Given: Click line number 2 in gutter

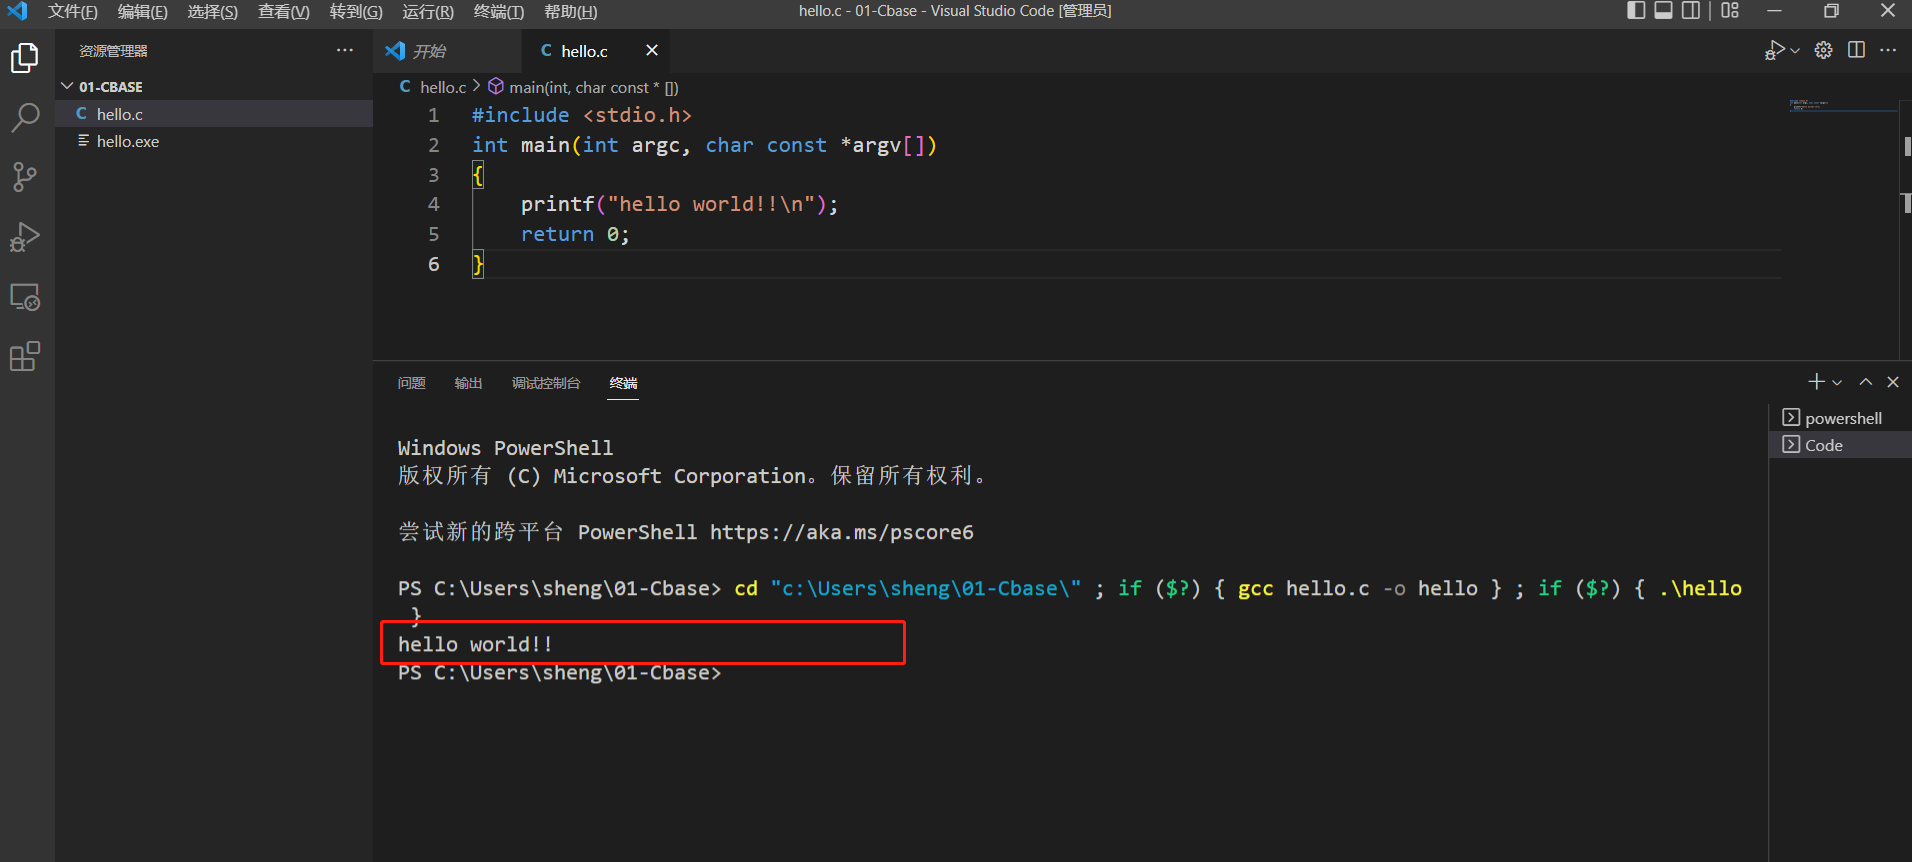Looking at the screenshot, I should coord(434,145).
